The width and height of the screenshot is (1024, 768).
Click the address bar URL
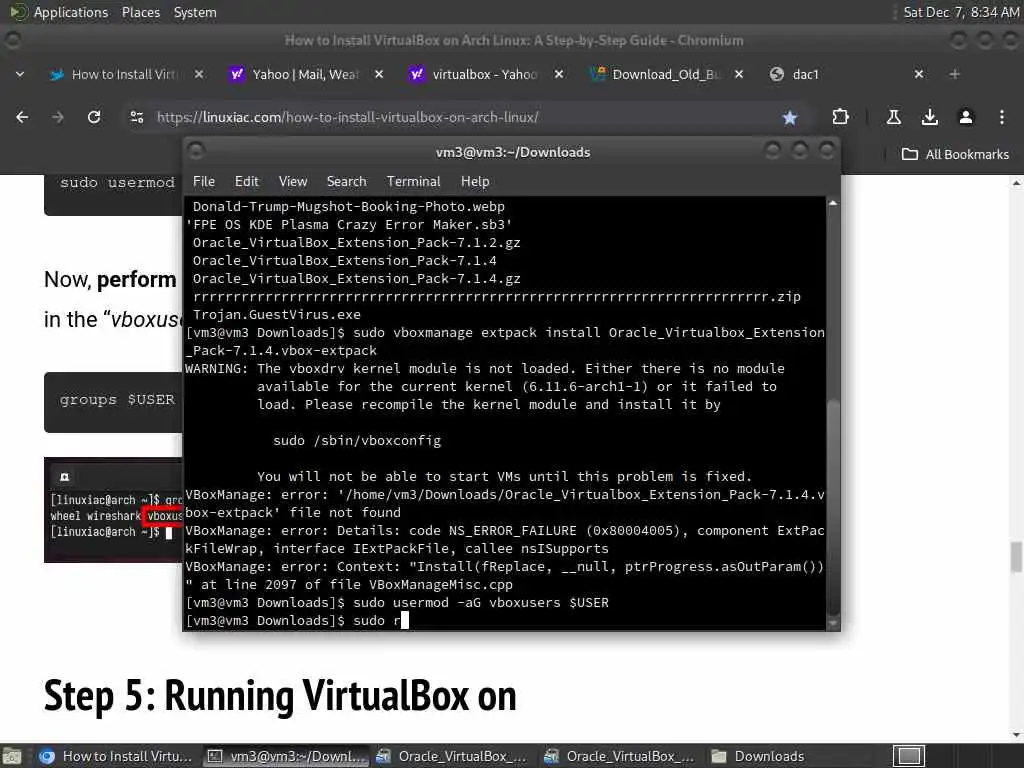(x=347, y=118)
